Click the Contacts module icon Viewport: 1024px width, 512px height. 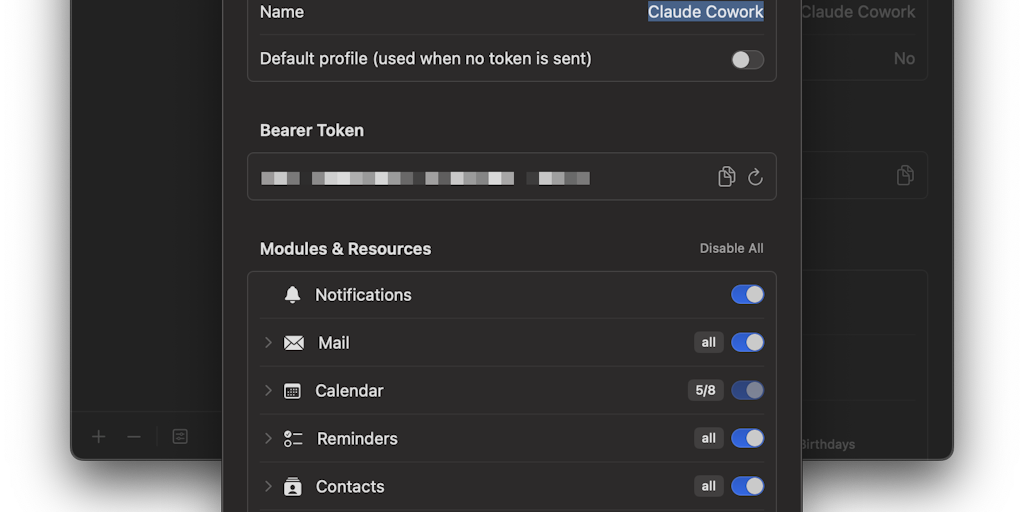292,487
